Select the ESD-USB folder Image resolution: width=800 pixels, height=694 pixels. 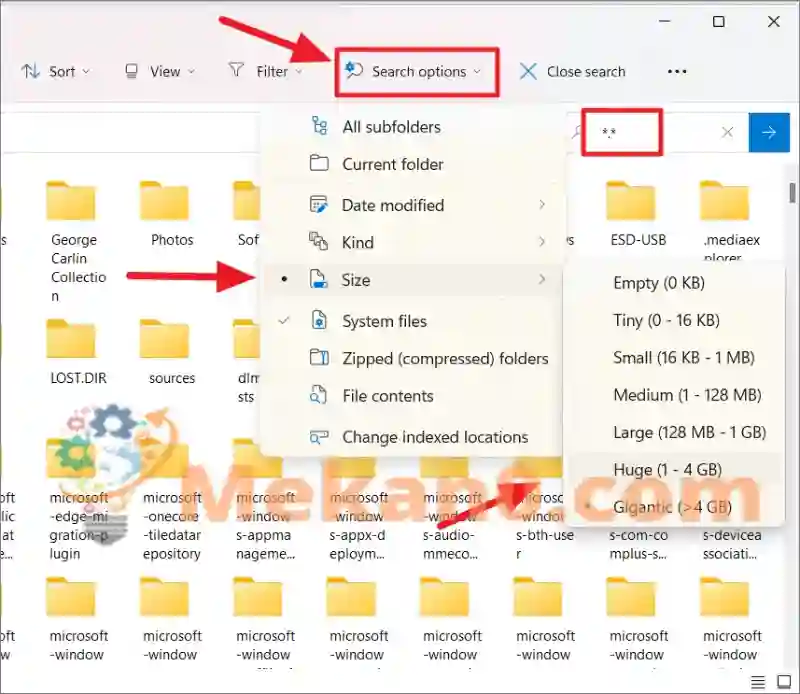click(632, 213)
